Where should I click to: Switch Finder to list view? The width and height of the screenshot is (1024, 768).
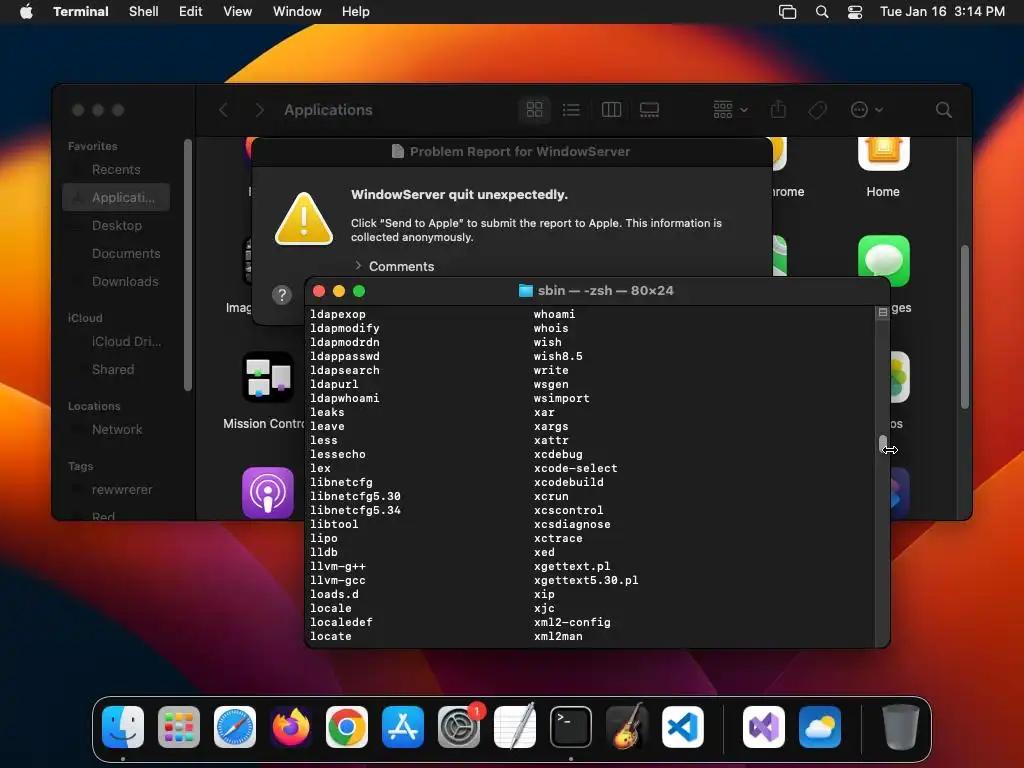click(571, 110)
